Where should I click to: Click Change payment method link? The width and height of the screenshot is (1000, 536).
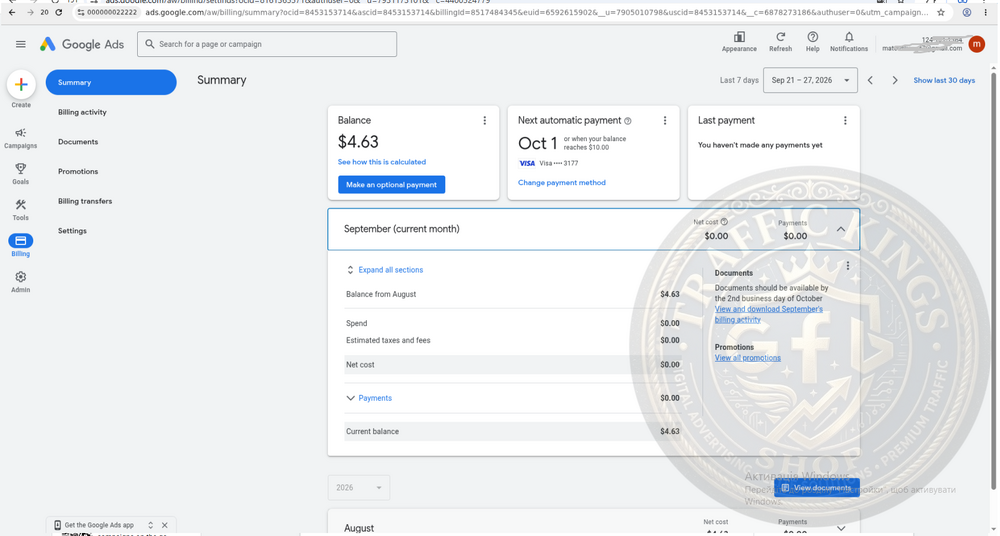click(562, 182)
